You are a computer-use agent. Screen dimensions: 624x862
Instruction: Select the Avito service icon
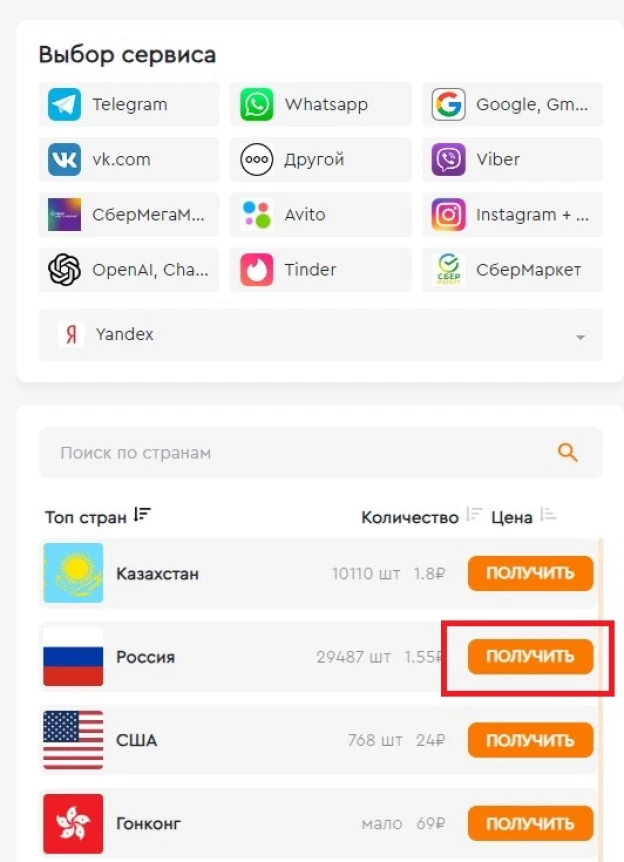256,214
